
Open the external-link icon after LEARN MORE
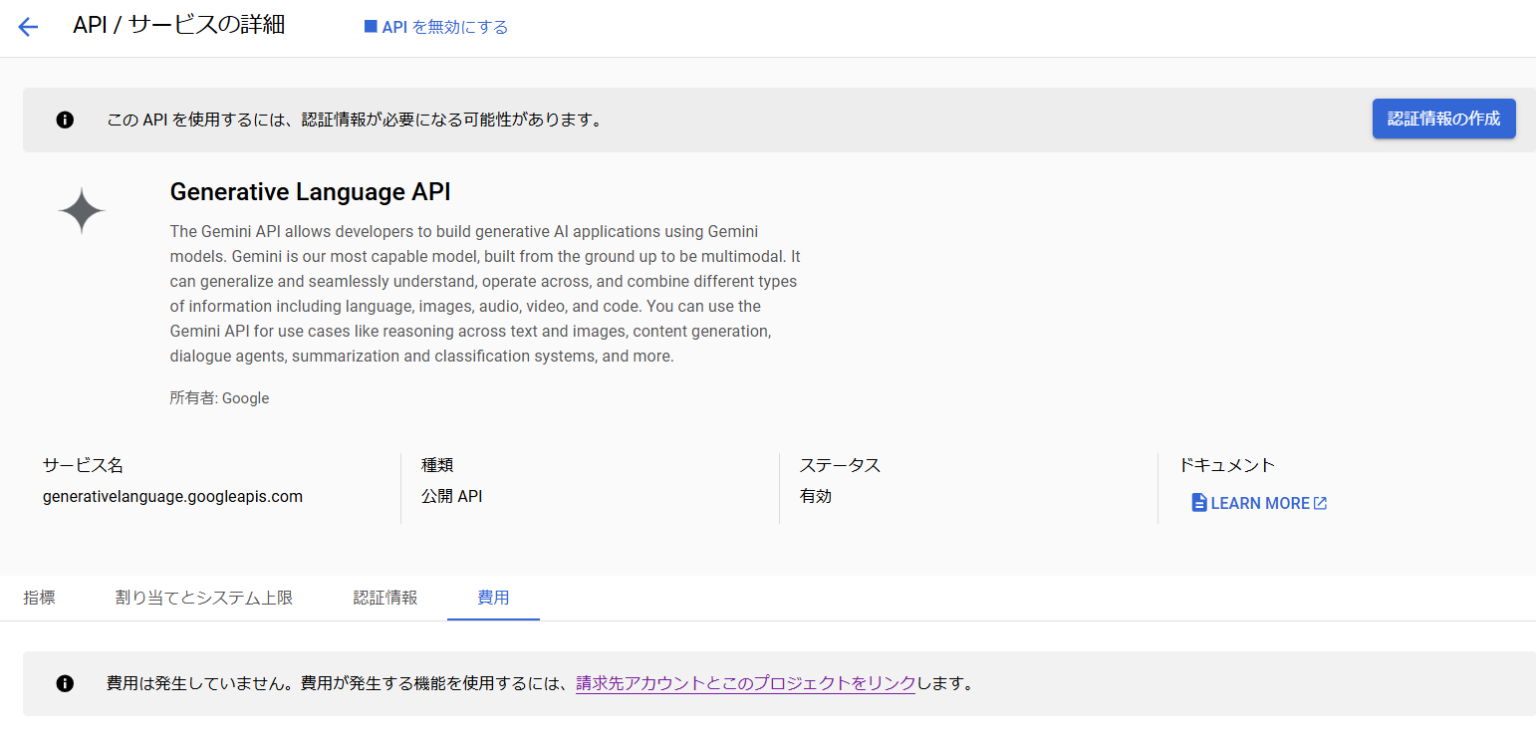click(x=1320, y=502)
